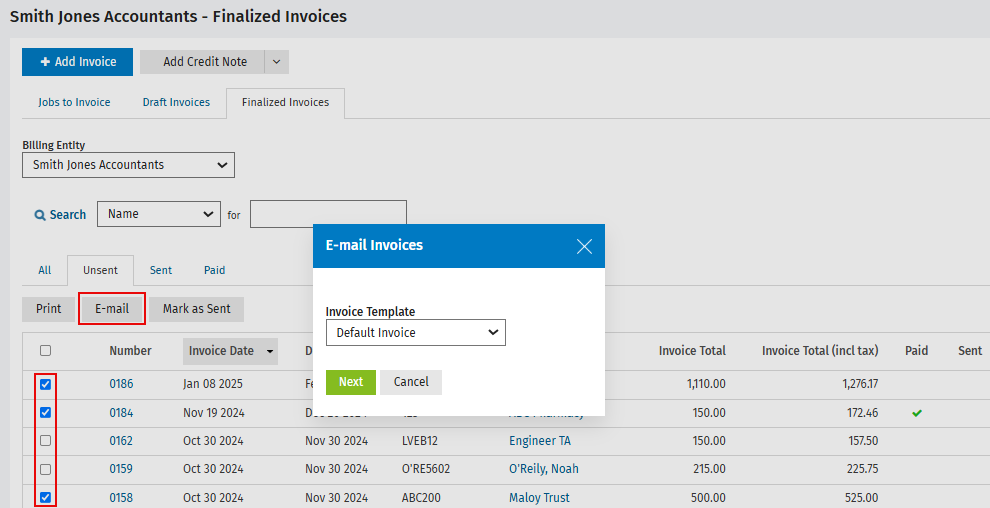This screenshot has width=990, height=508.
Task: Open the search field Name dropdown
Action: 158,214
